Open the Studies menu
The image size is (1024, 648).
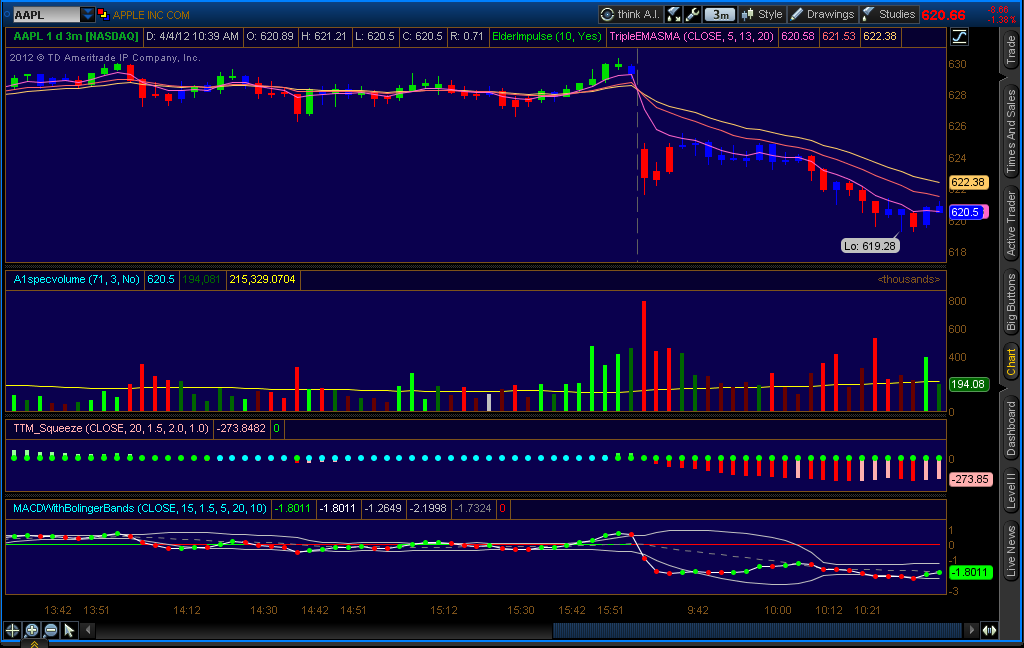(x=889, y=14)
